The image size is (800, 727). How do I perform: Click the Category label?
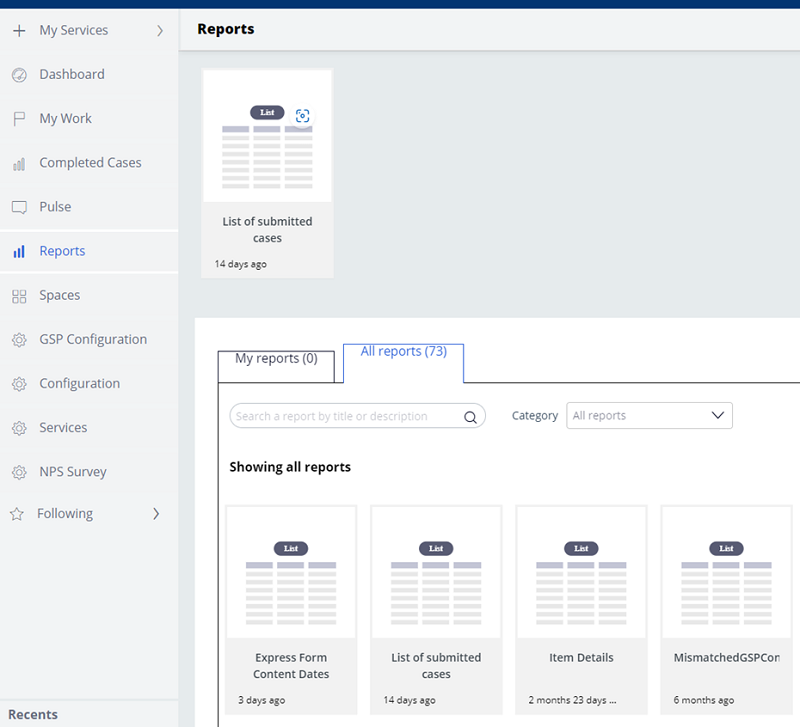point(535,416)
